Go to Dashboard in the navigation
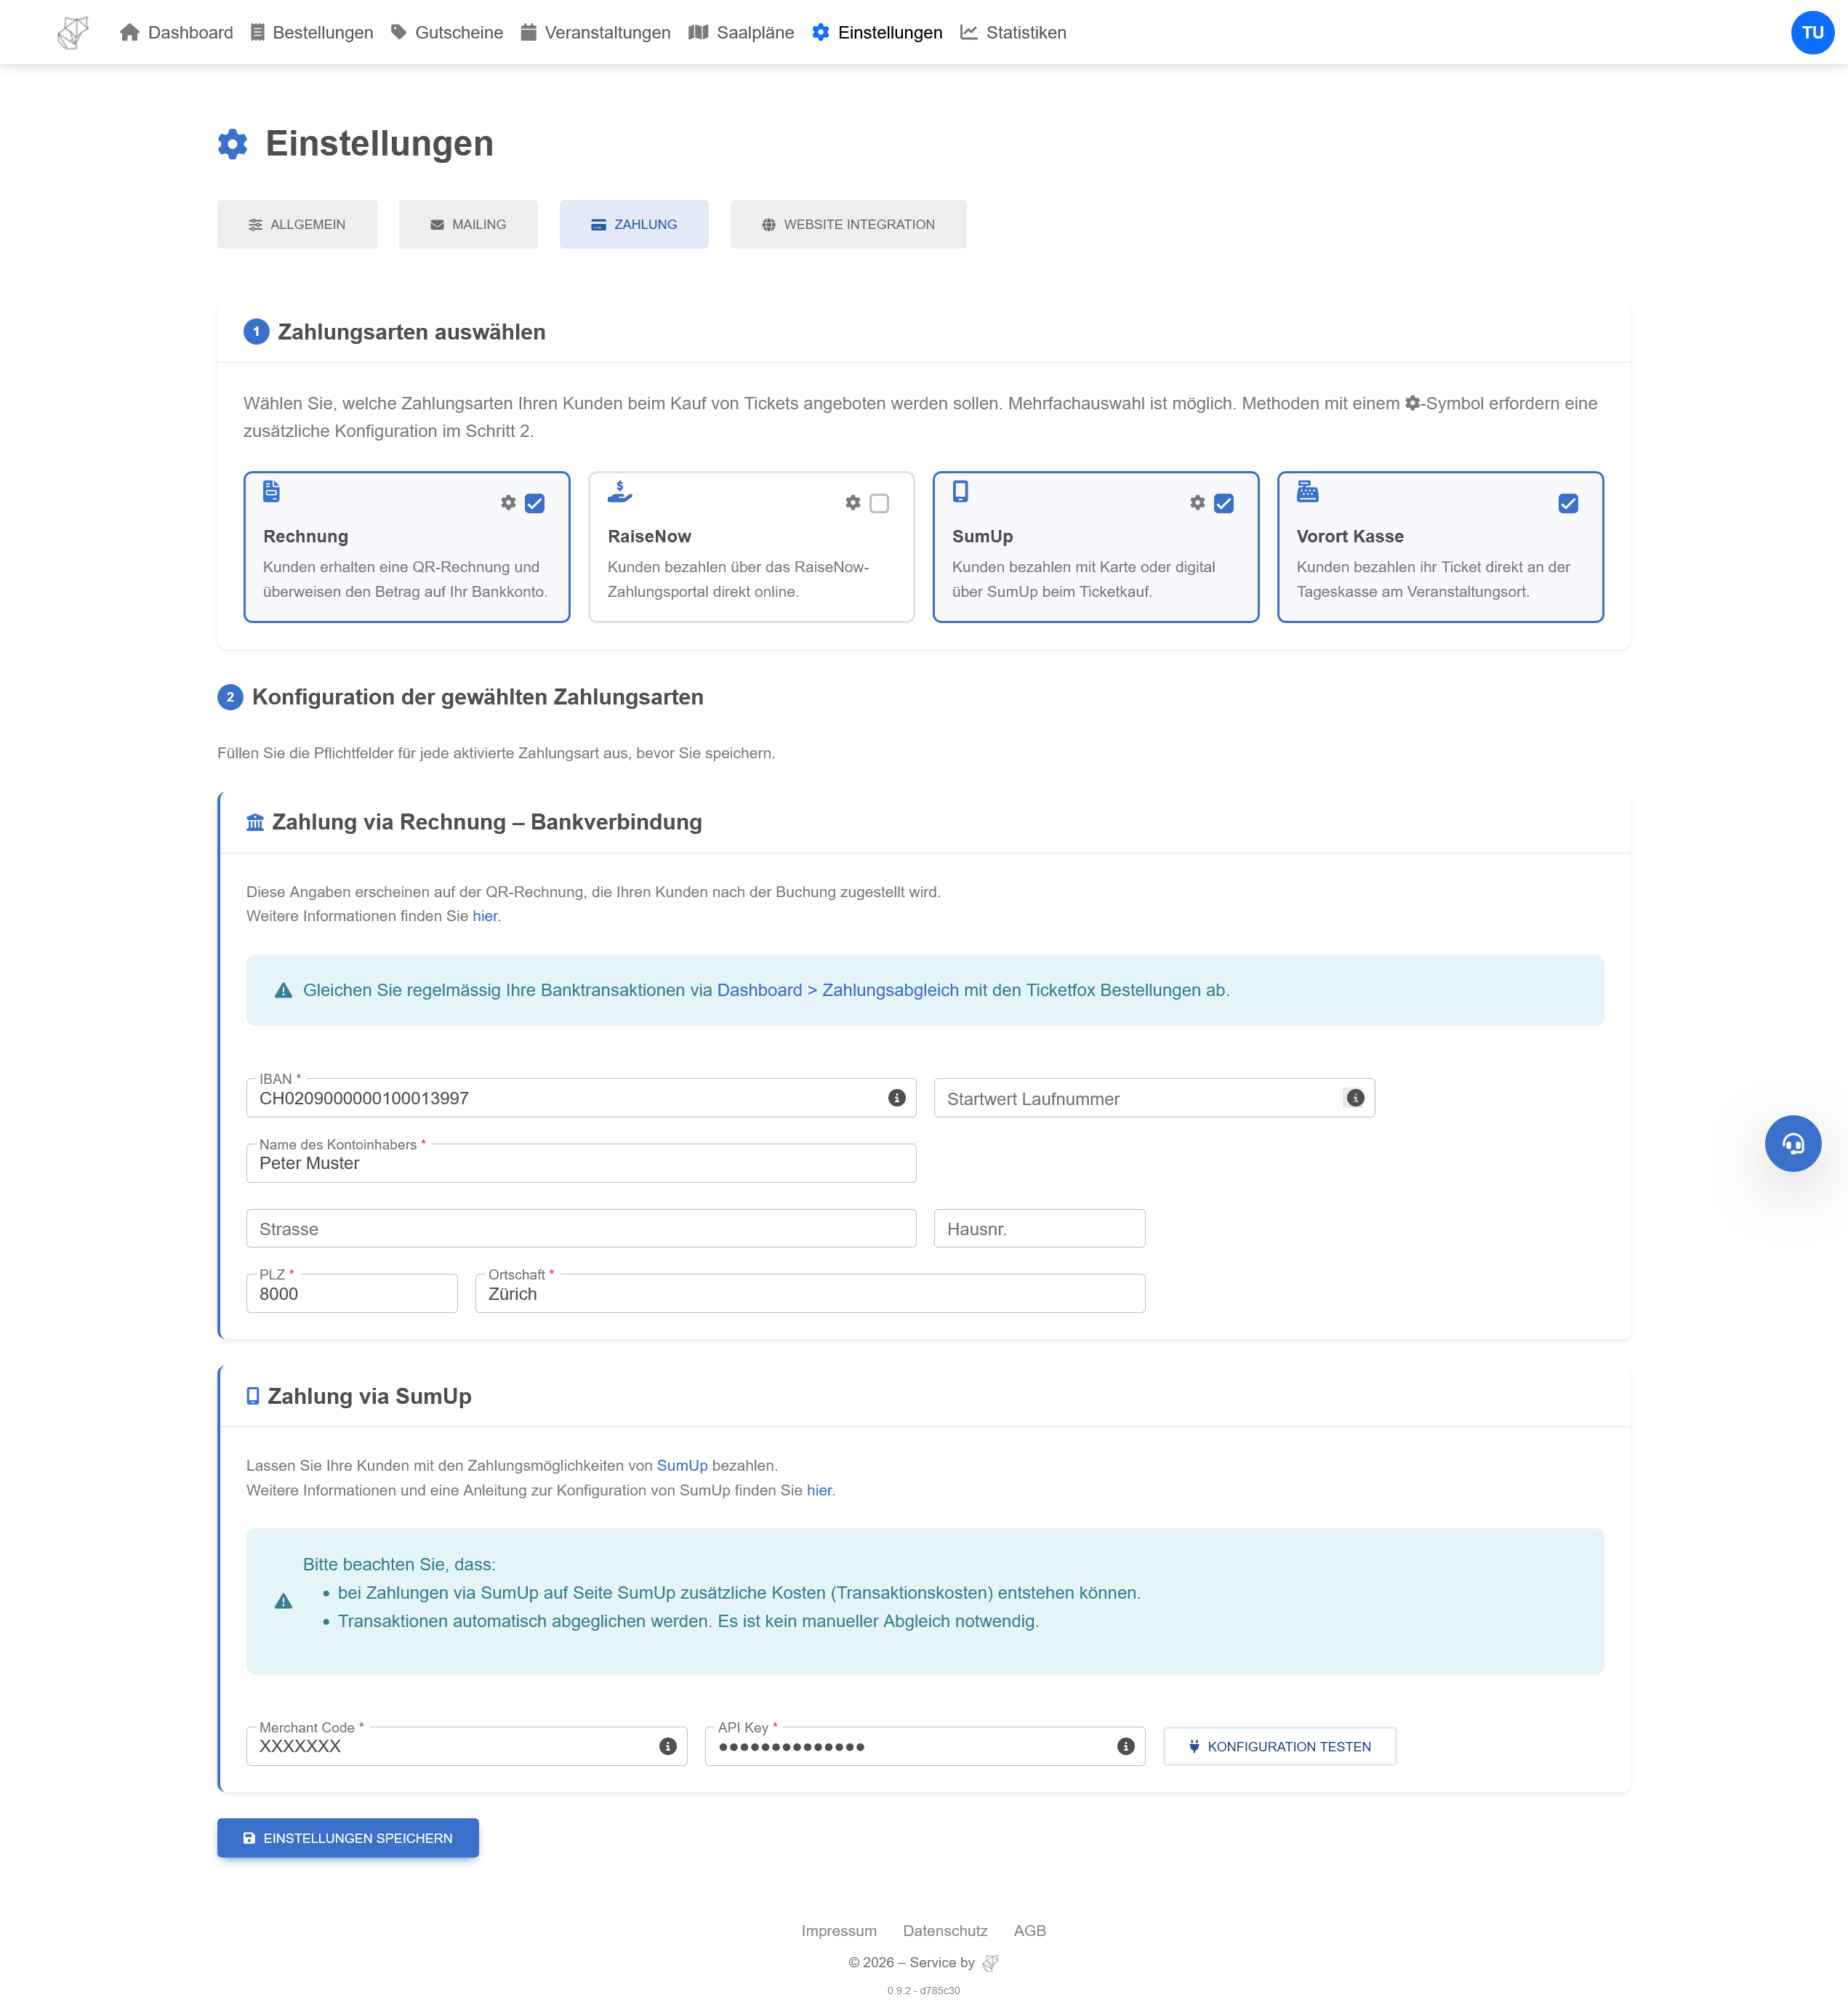 (176, 33)
